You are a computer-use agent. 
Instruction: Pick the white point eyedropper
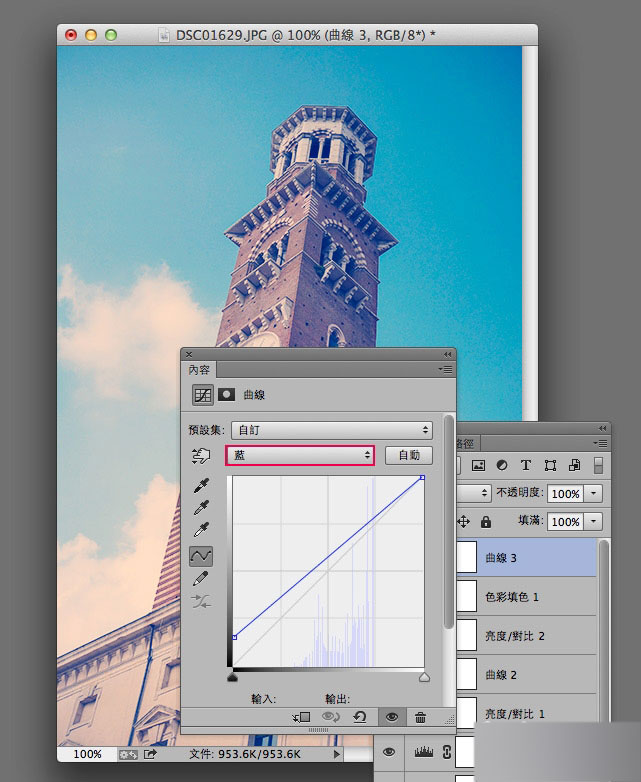click(x=201, y=530)
